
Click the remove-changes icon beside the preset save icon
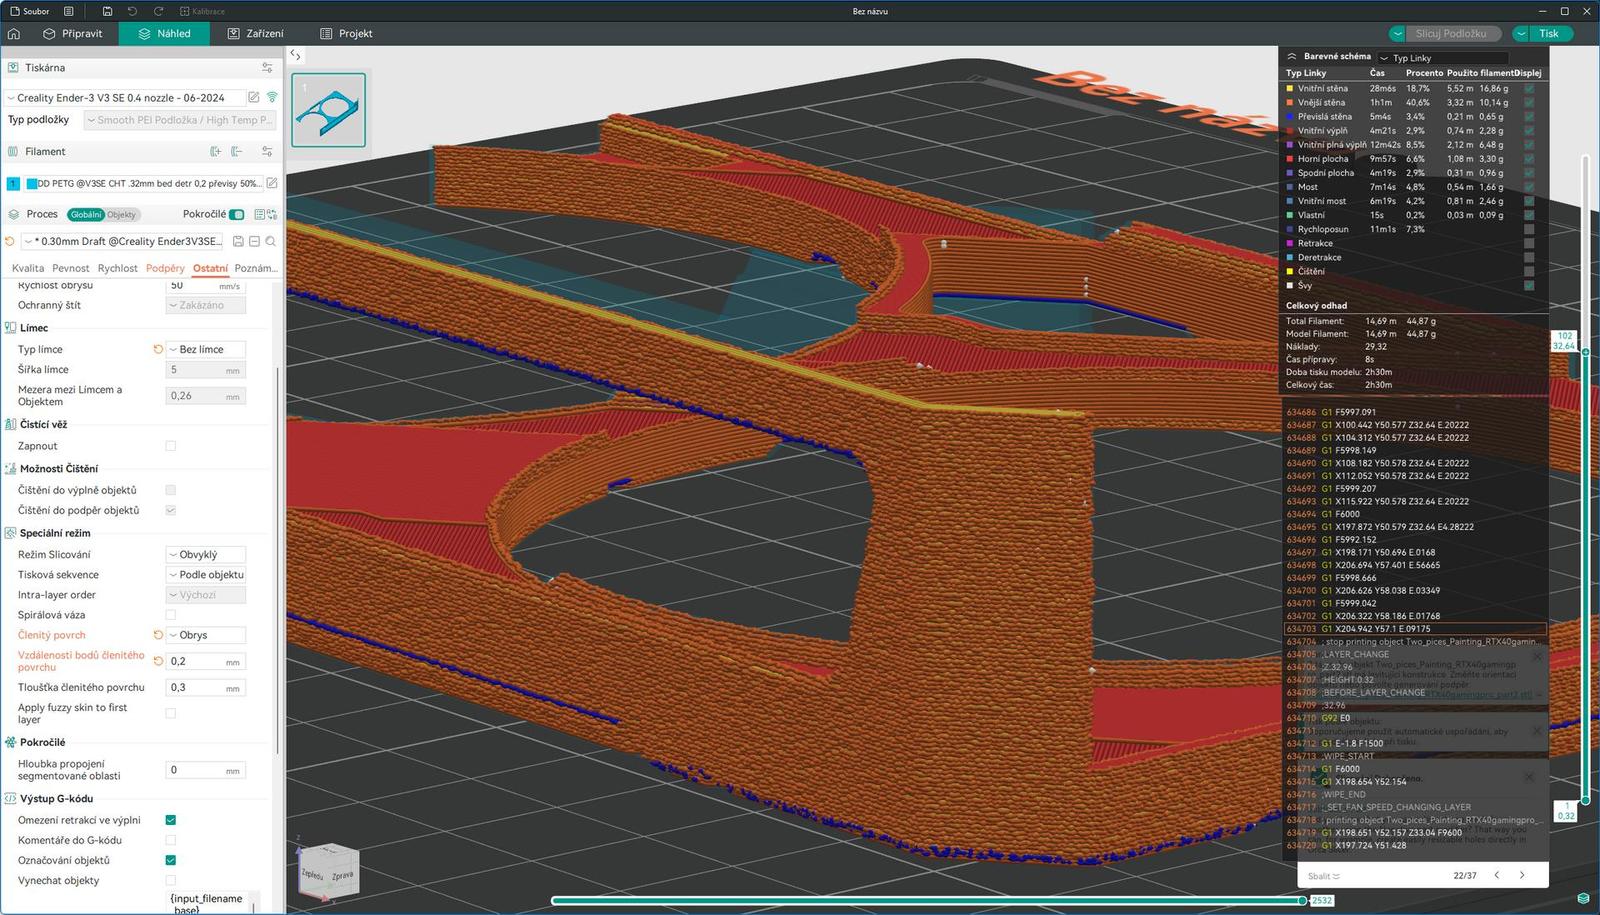pyautogui.click(x=254, y=241)
